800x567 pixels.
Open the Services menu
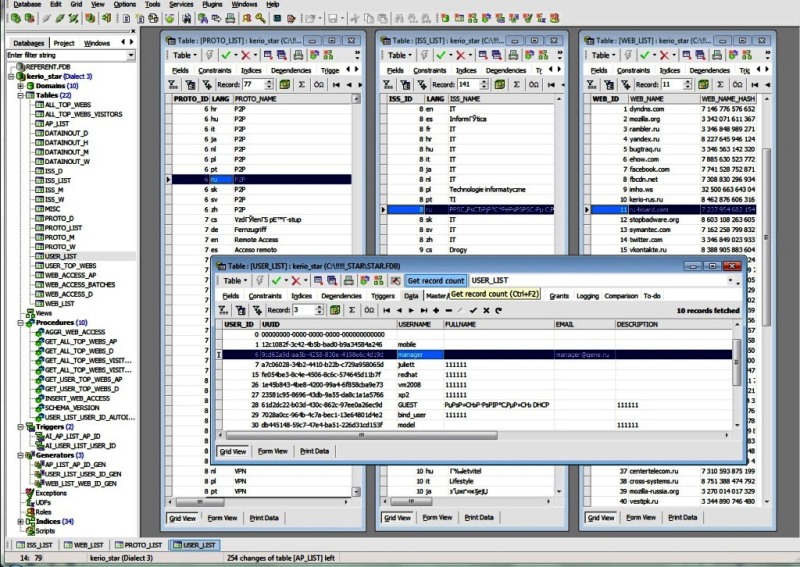(181, 4)
